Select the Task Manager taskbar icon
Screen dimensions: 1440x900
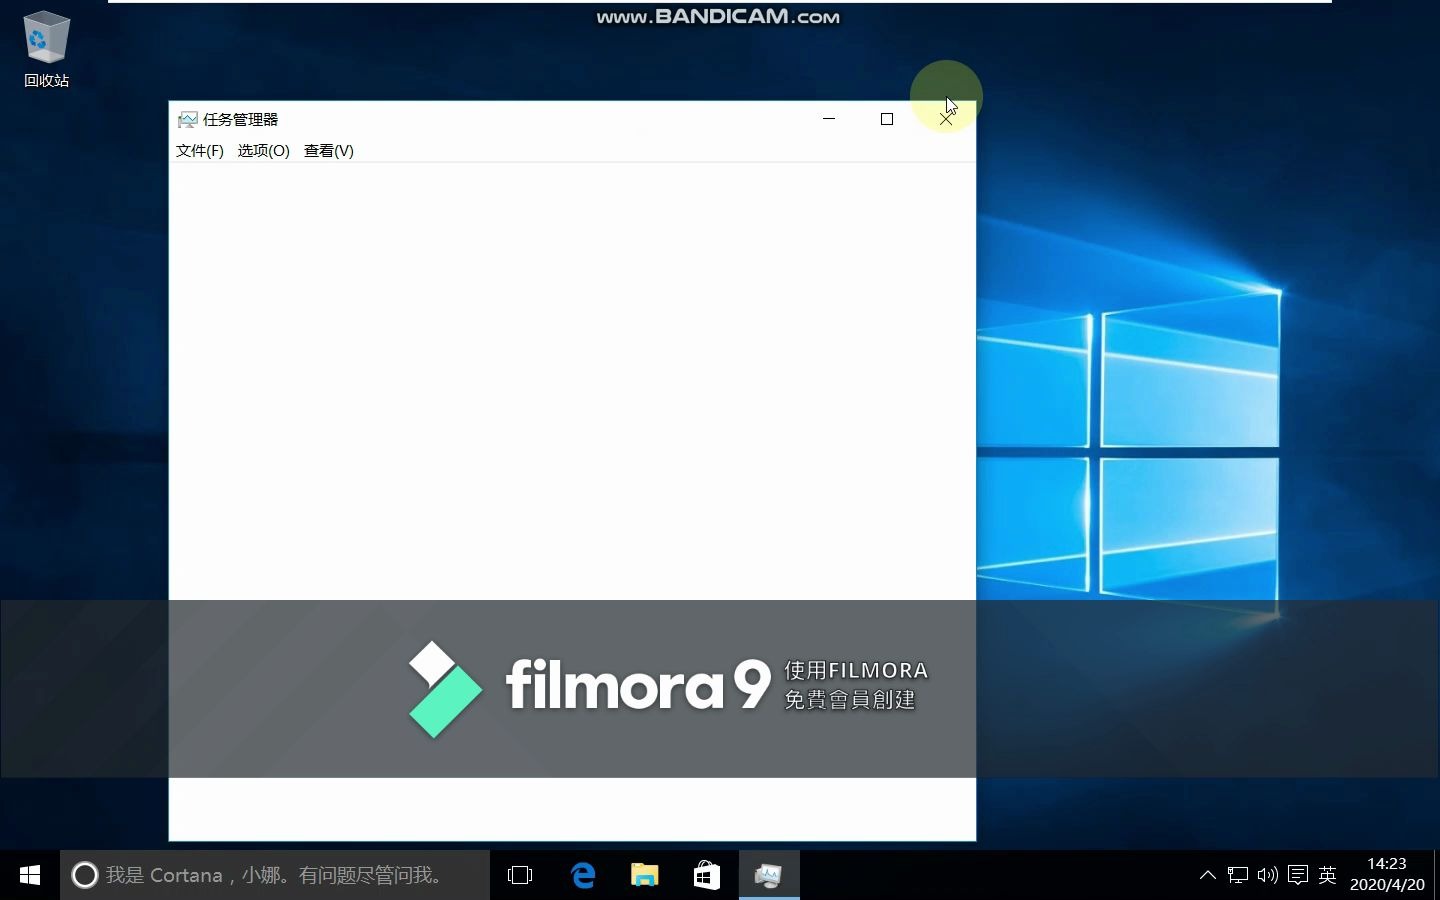click(x=768, y=875)
